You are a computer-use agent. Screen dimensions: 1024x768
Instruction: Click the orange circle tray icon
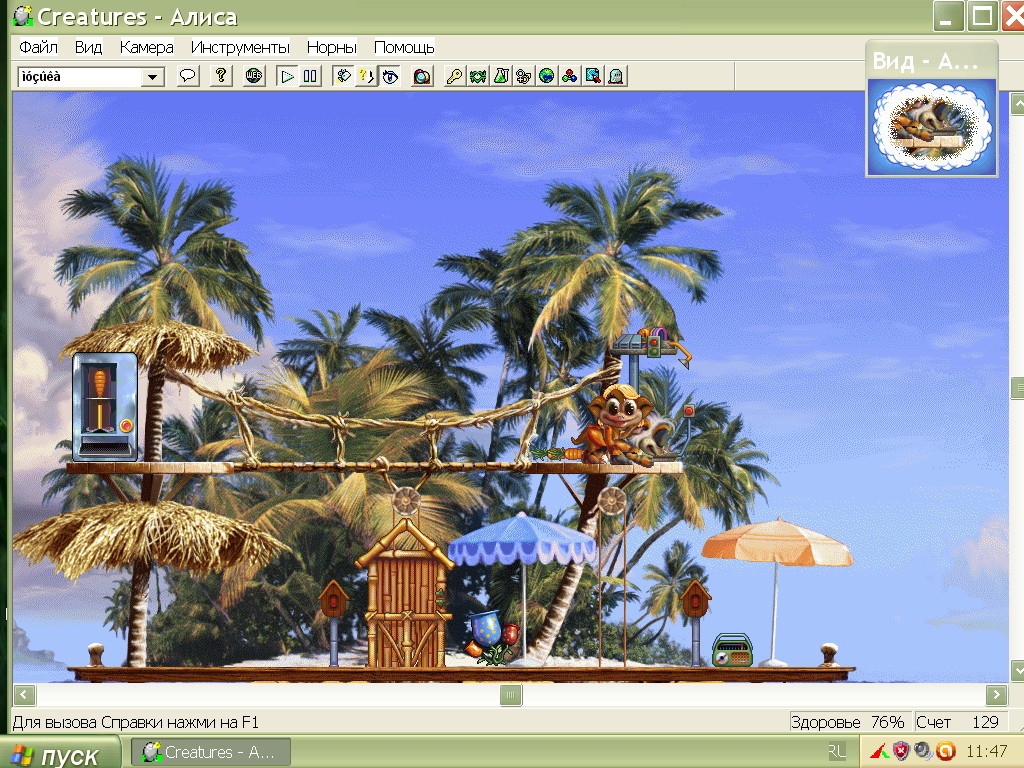pyautogui.click(x=946, y=752)
